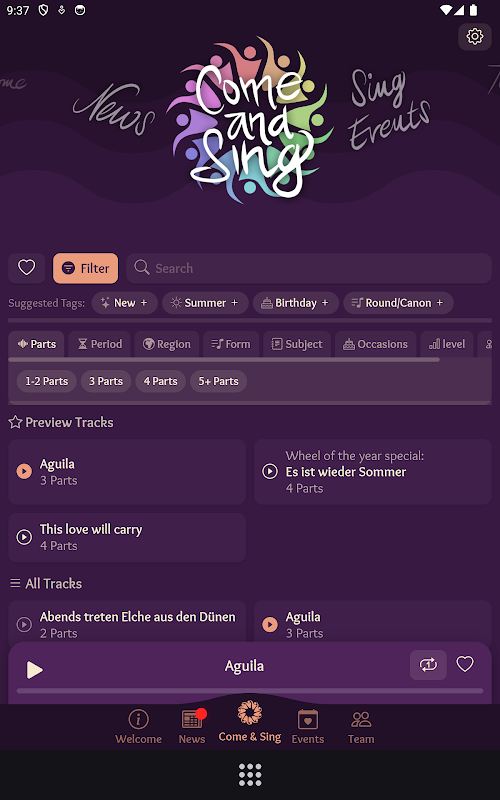Add the Round/Canon suggested tag

398,303
